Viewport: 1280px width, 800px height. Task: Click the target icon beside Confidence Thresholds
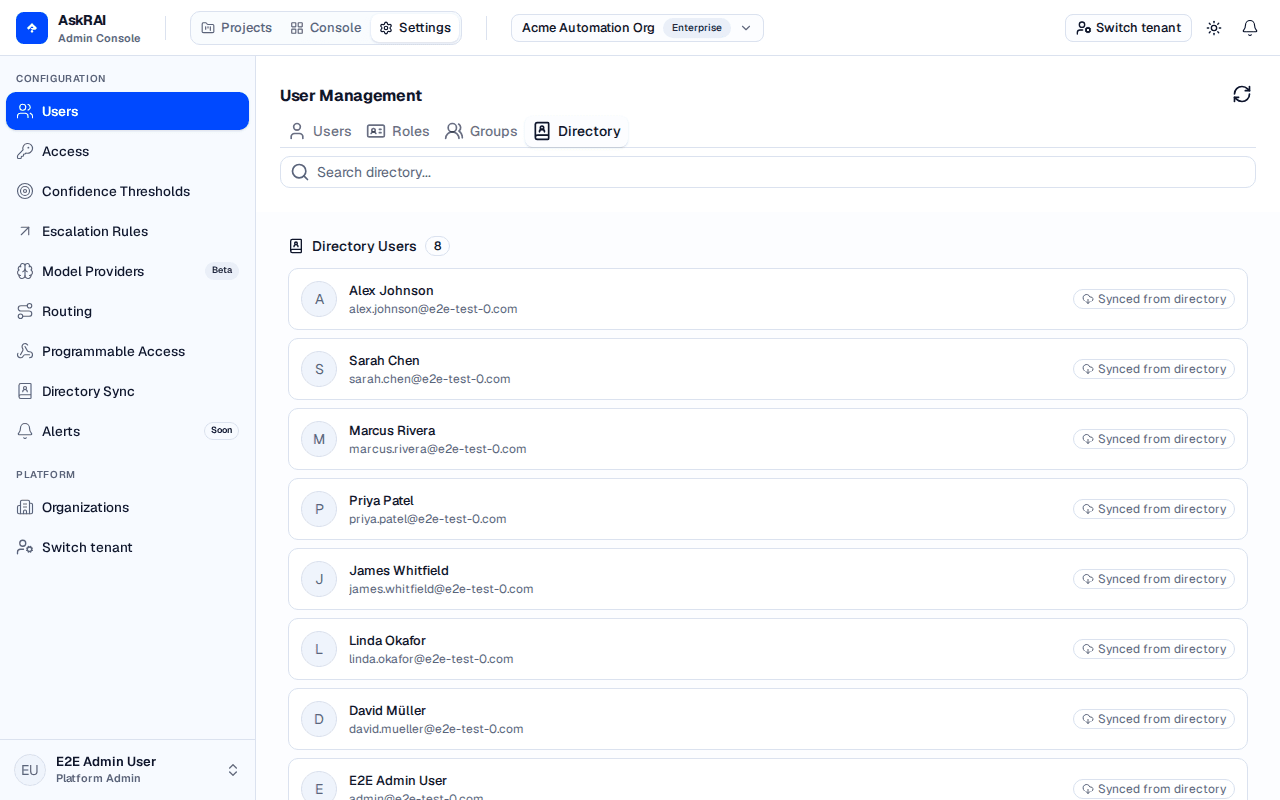click(x=25, y=191)
